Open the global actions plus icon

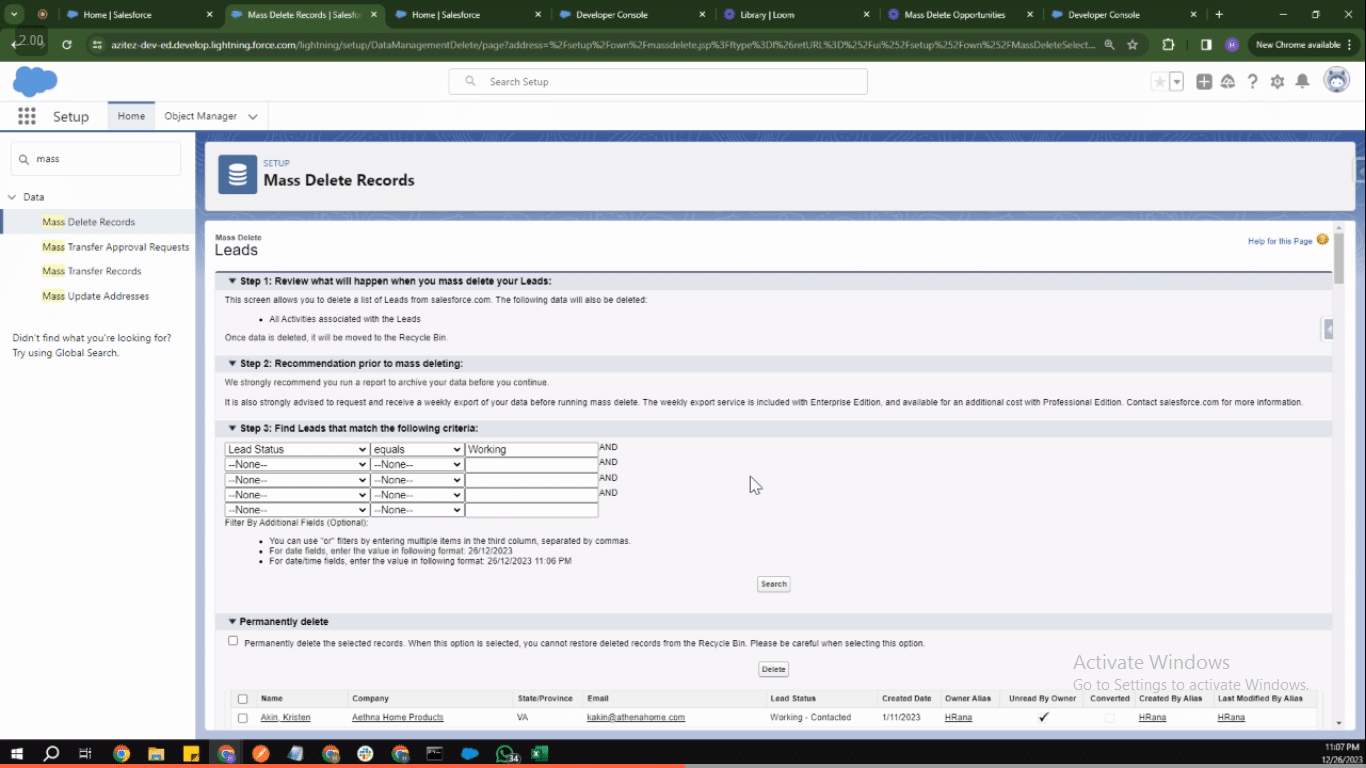pos(1204,82)
